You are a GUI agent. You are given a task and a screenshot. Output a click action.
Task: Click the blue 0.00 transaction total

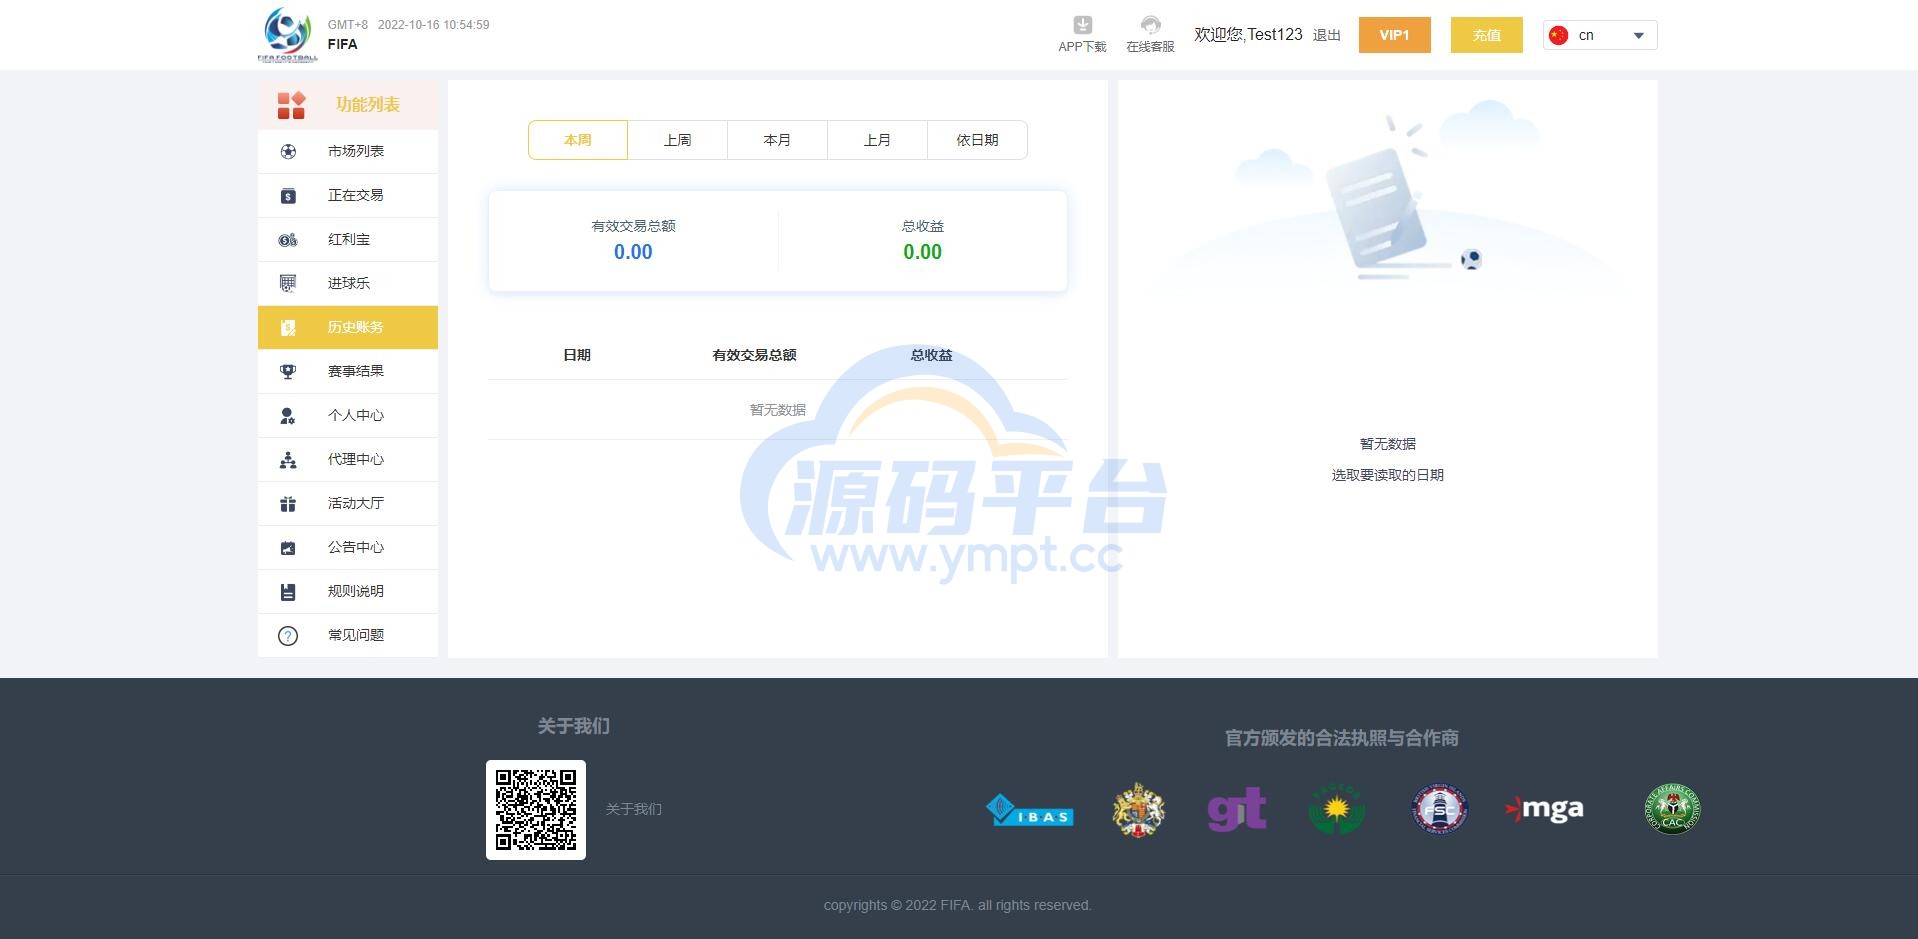click(x=633, y=252)
